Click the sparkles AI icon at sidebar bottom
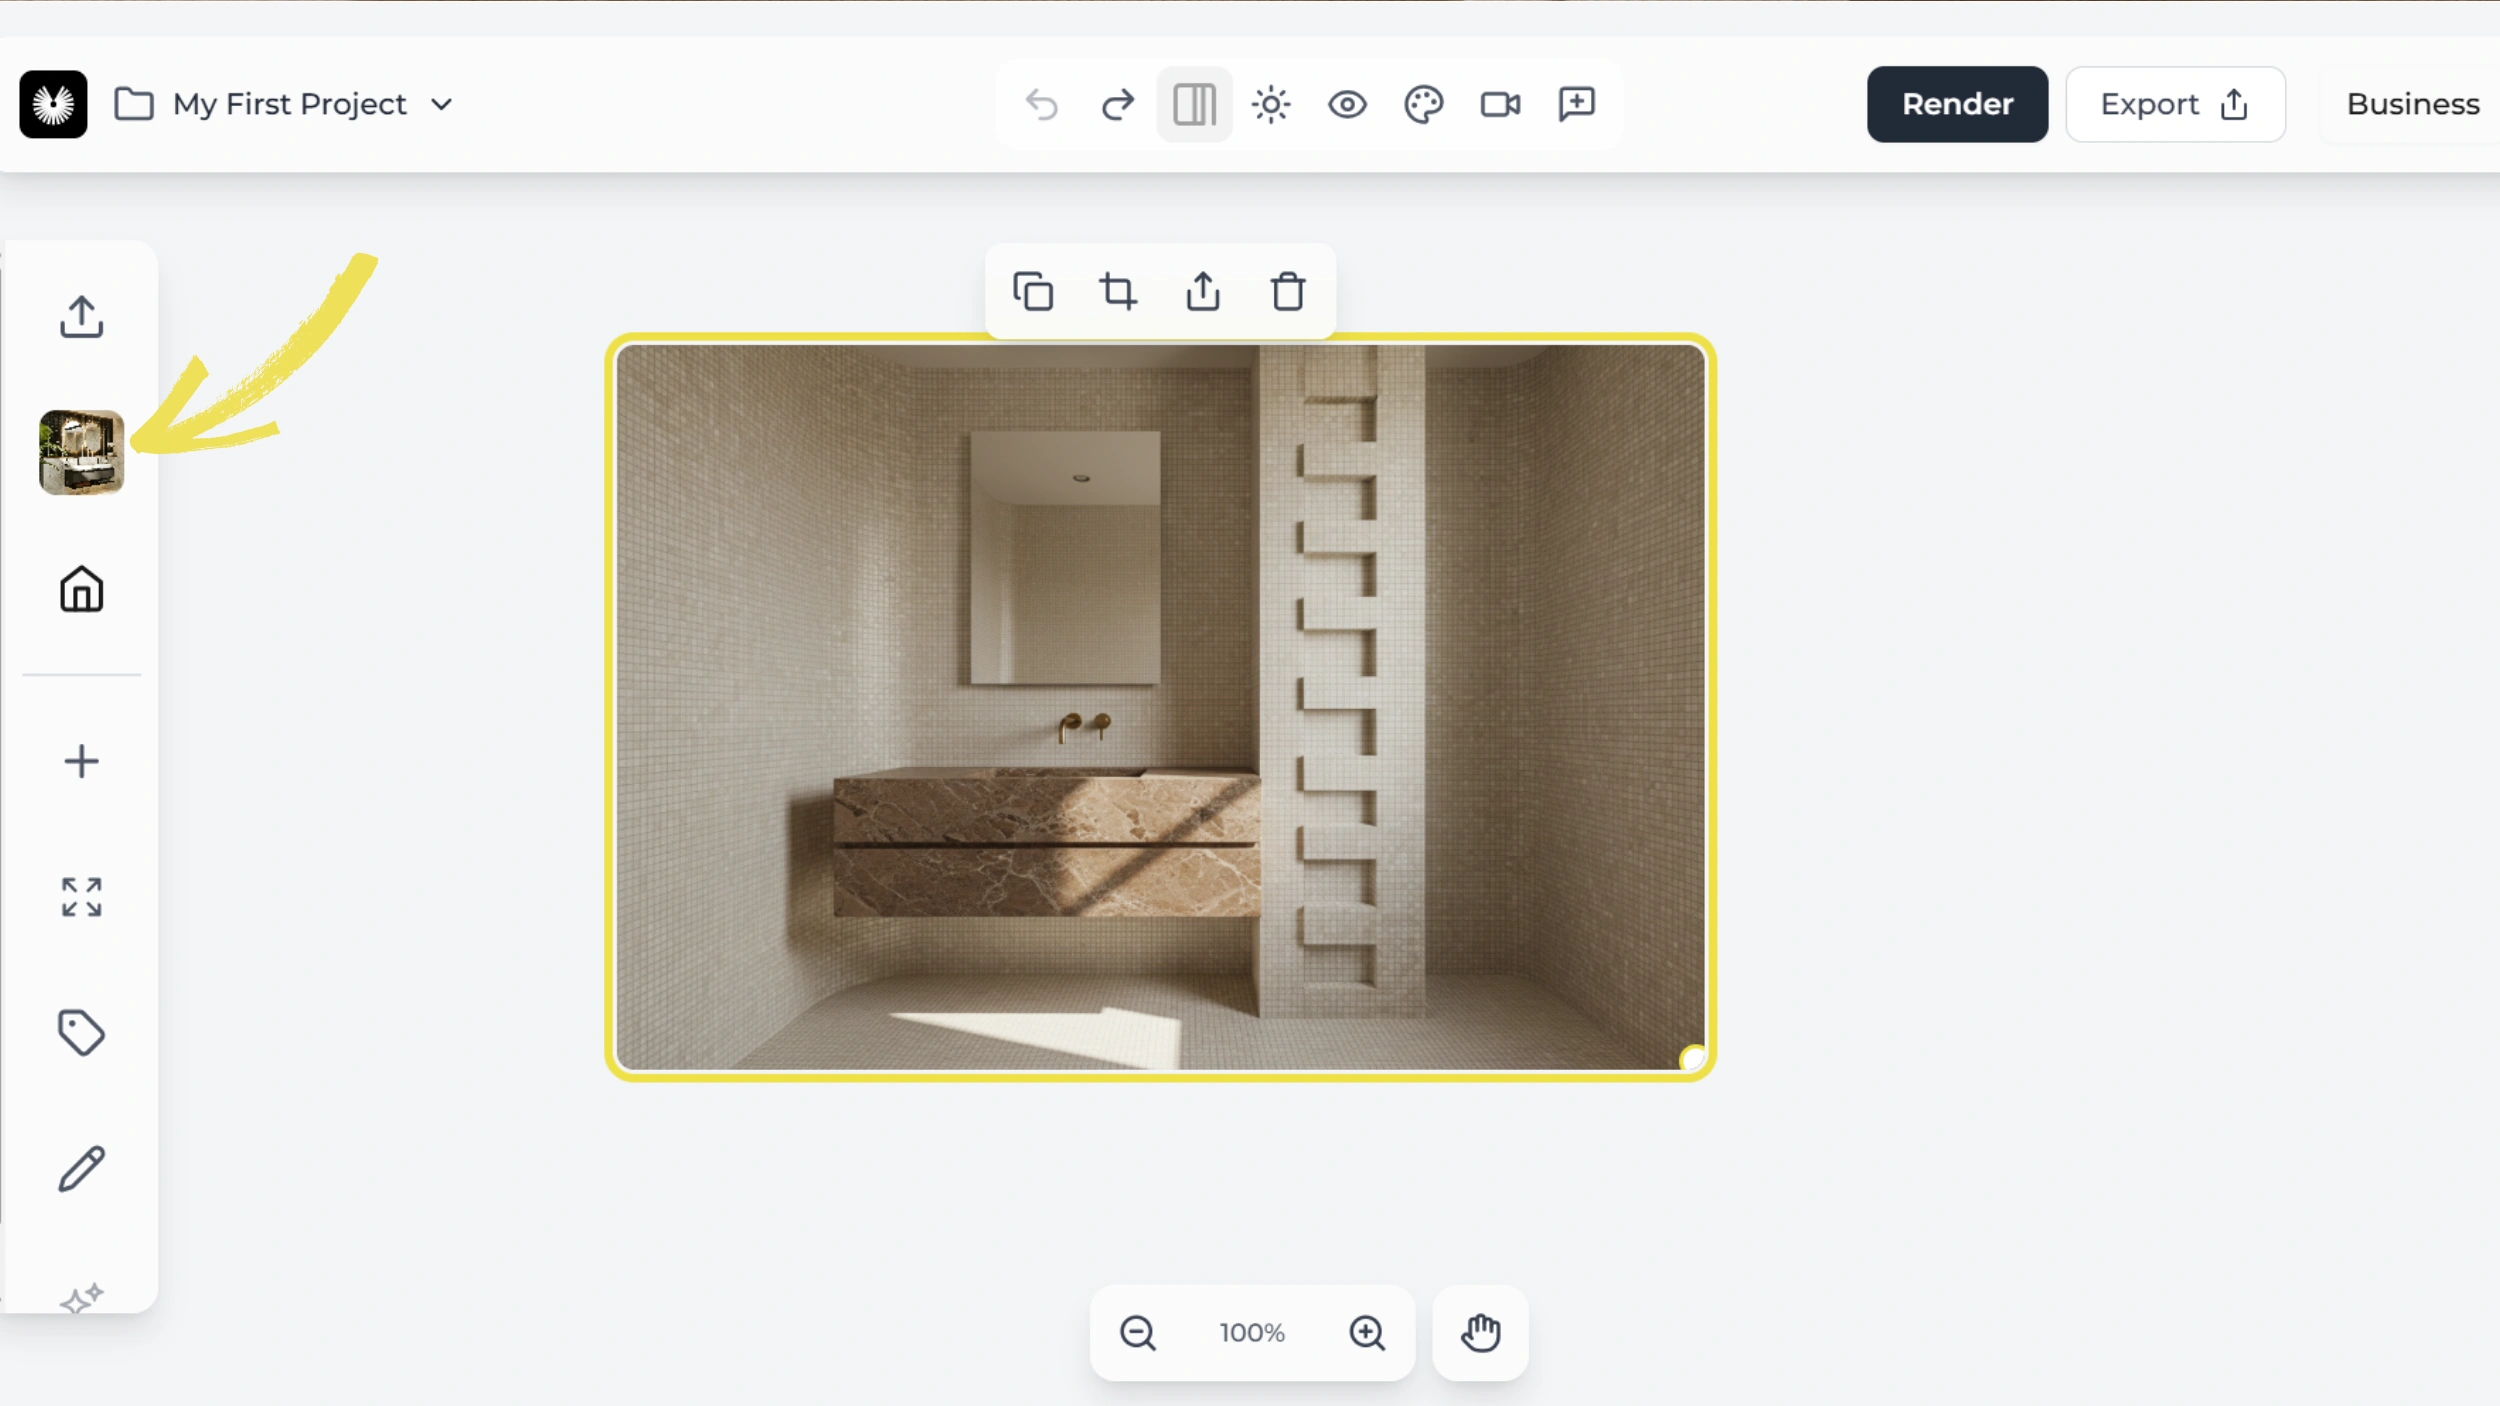Screen dimensions: 2500x1406 pyautogui.click(x=81, y=1298)
